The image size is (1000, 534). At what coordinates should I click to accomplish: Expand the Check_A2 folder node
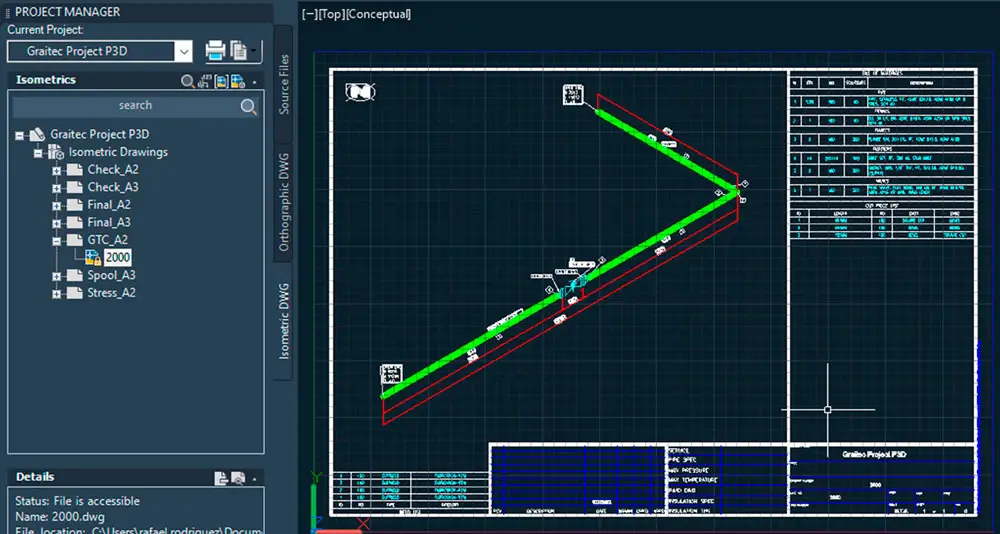click(57, 170)
